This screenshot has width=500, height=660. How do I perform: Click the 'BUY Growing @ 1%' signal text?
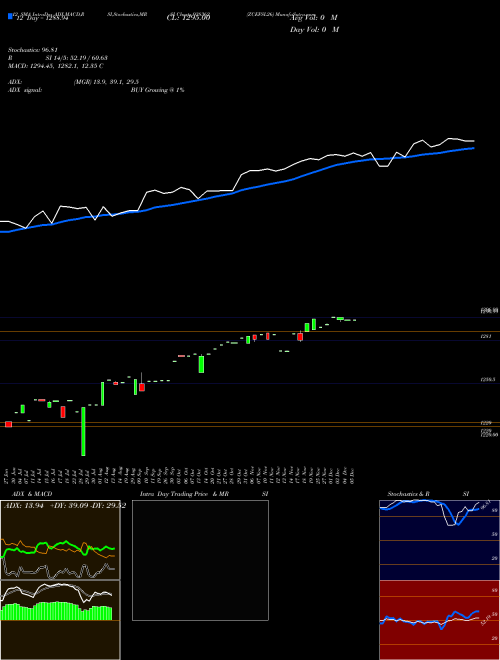tap(157, 90)
